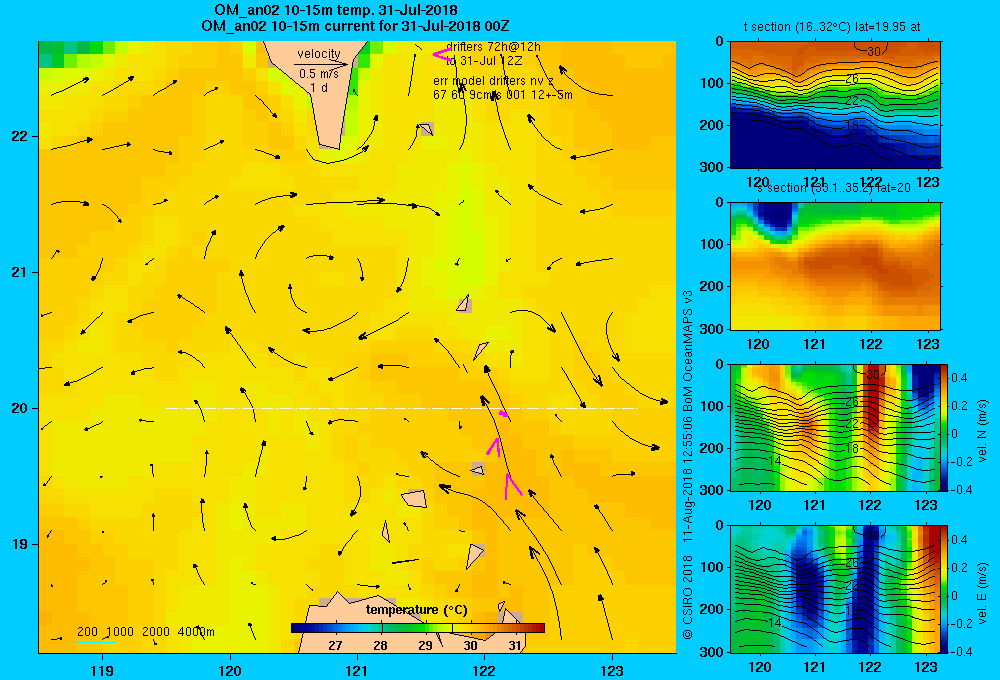Click the 'vel. E (m/s)' colorbar label
This screenshot has width=1000, height=680.
pos(983,591)
